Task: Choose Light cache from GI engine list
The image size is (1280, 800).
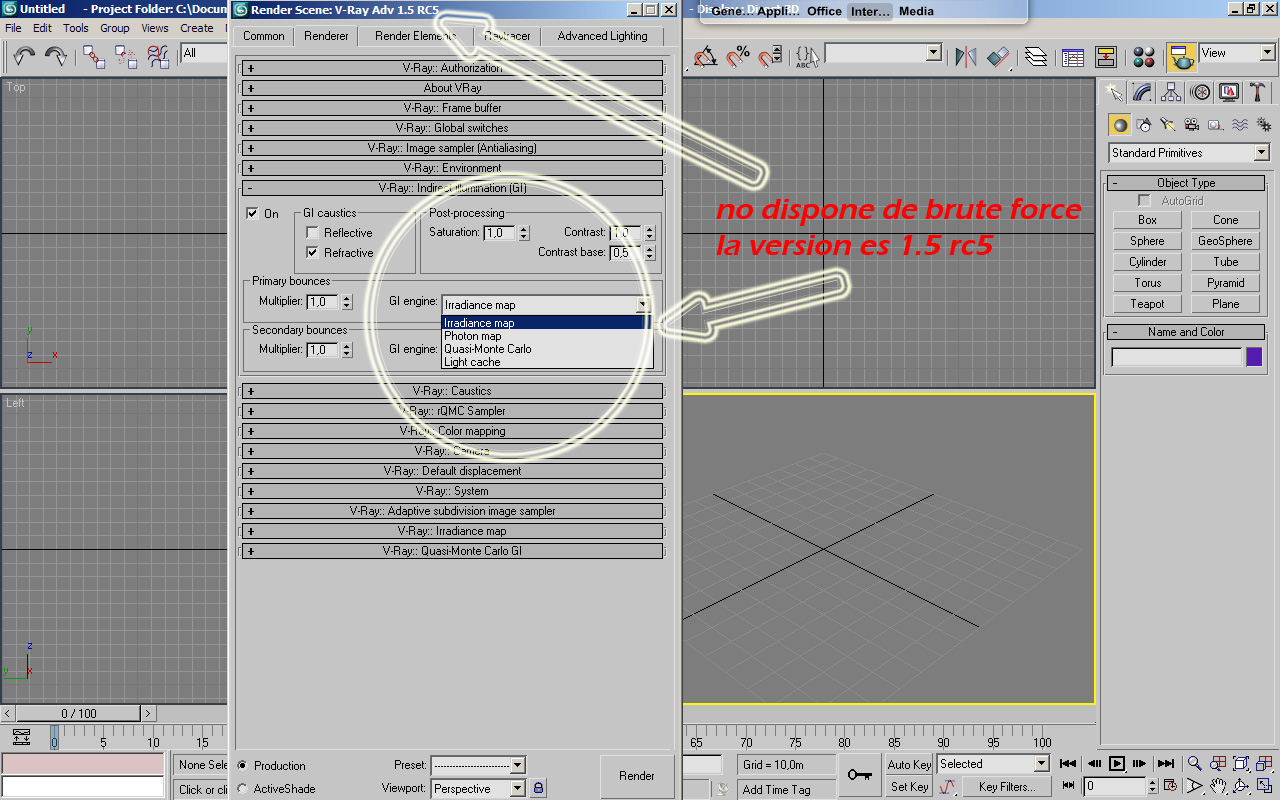Action: click(x=546, y=362)
